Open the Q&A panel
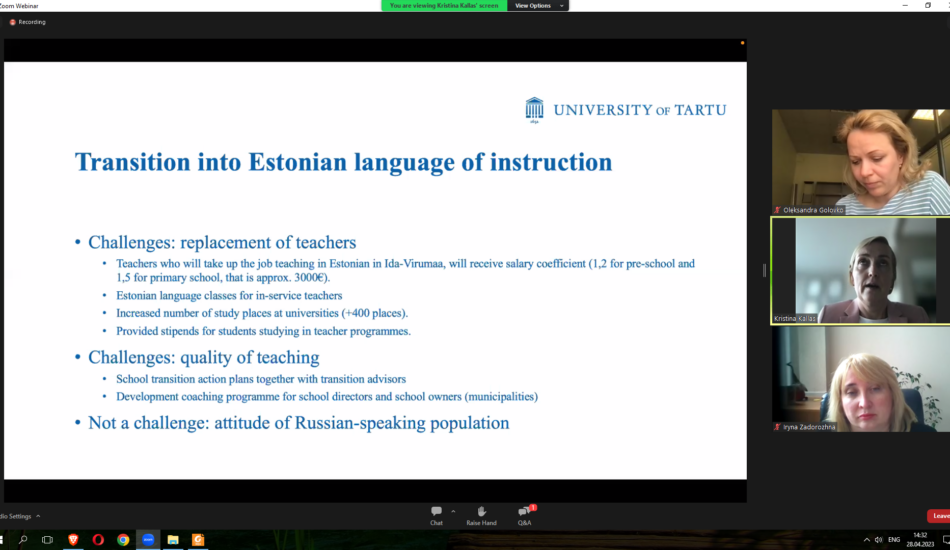 click(x=524, y=514)
